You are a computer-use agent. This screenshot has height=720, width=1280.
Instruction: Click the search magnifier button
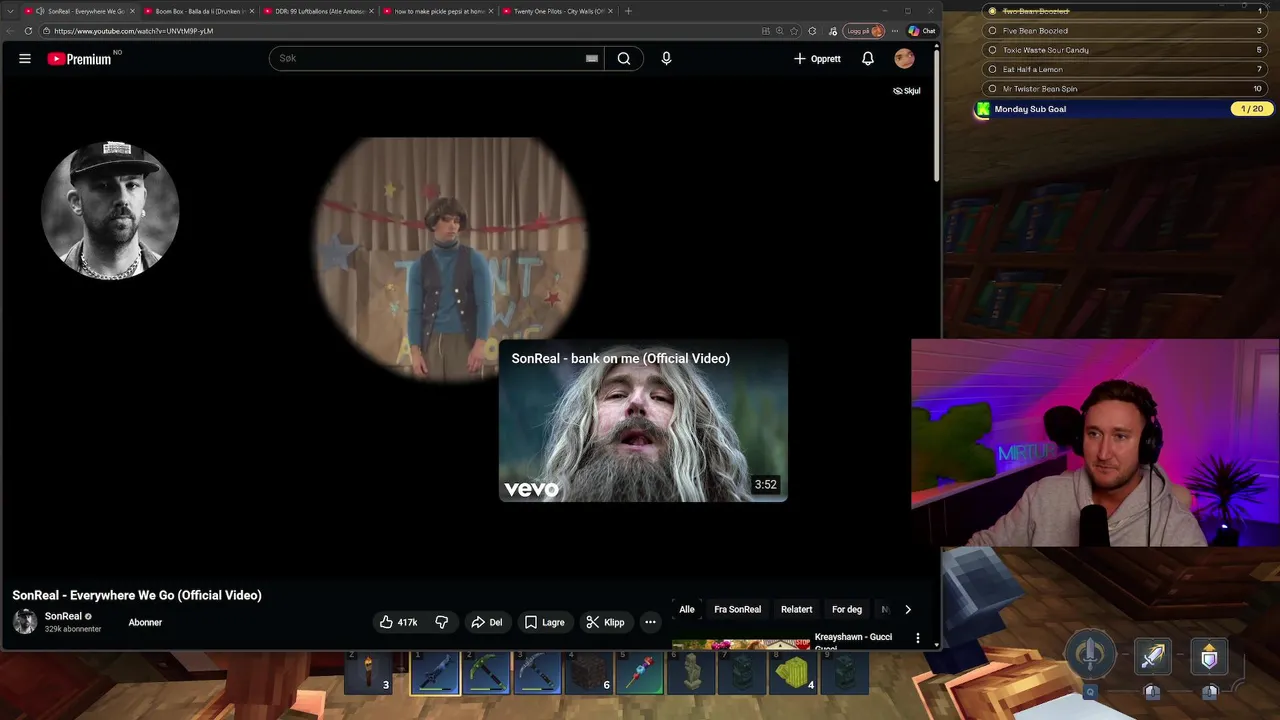(x=624, y=58)
